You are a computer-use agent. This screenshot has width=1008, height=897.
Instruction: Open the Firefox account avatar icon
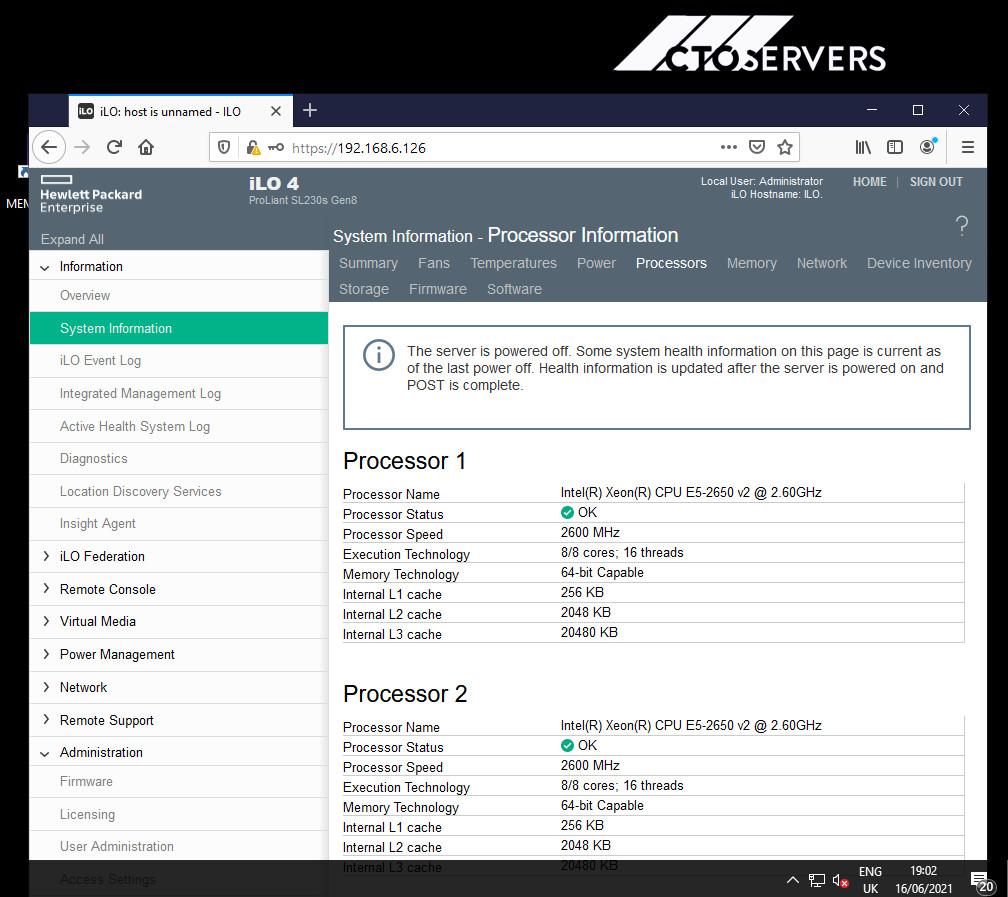(x=927, y=147)
